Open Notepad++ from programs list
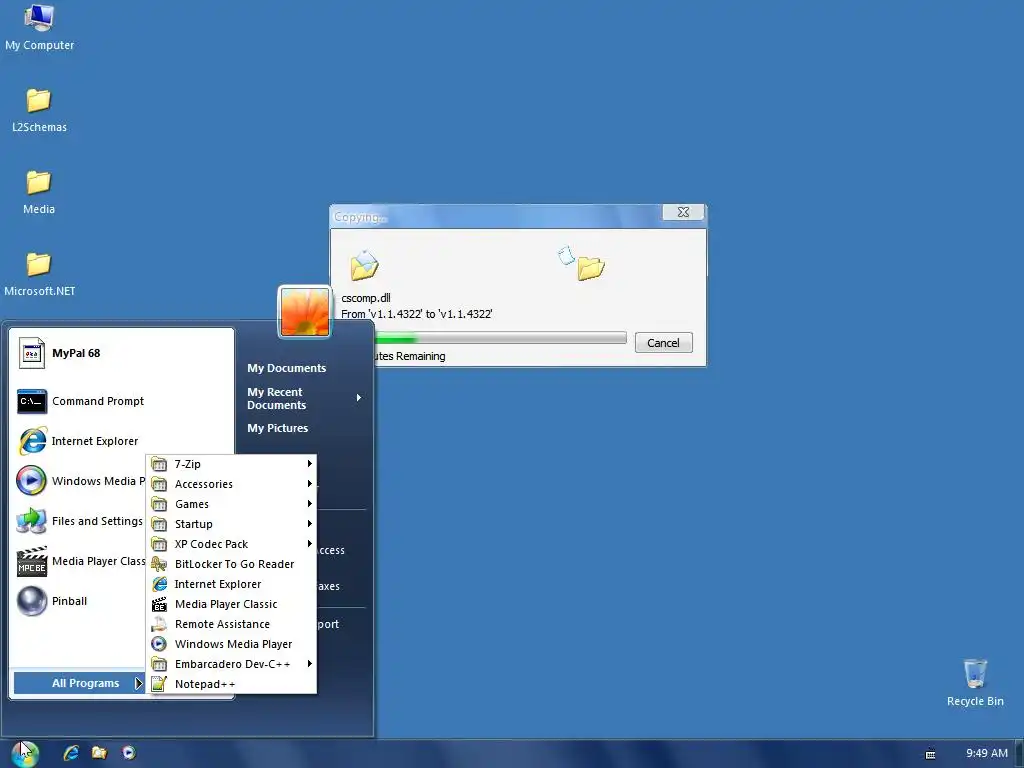Viewport: 1024px width, 768px height. [232, 684]
